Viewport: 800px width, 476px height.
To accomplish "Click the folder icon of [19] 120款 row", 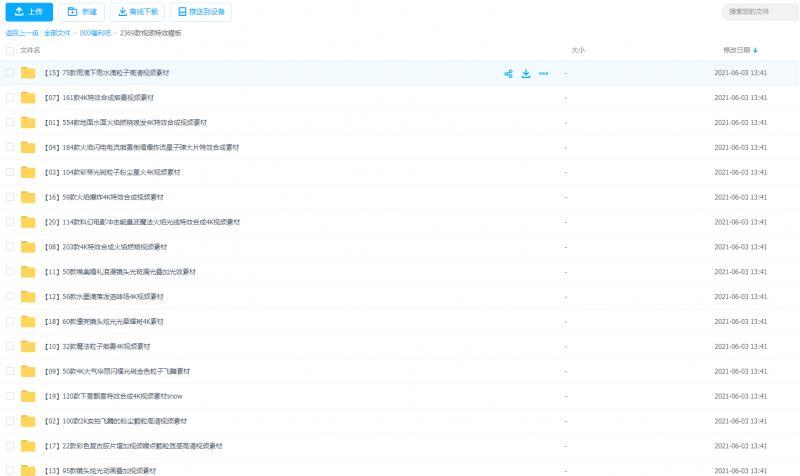I will pyautogui.click(x=28, y=396).
